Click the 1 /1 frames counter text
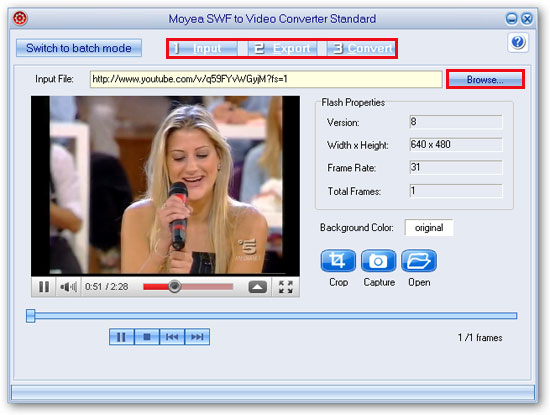This screenshot has height=415, width=550. (480, 337)
